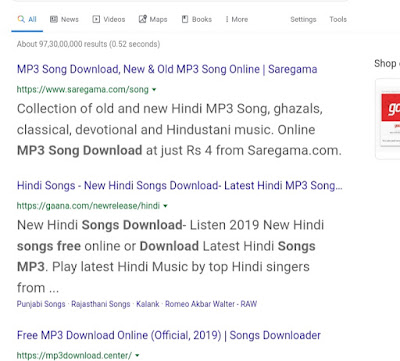The image size is (400, 361).
Task: Click the About 97,30,00,000 results text
Action: tap(88, 44)
